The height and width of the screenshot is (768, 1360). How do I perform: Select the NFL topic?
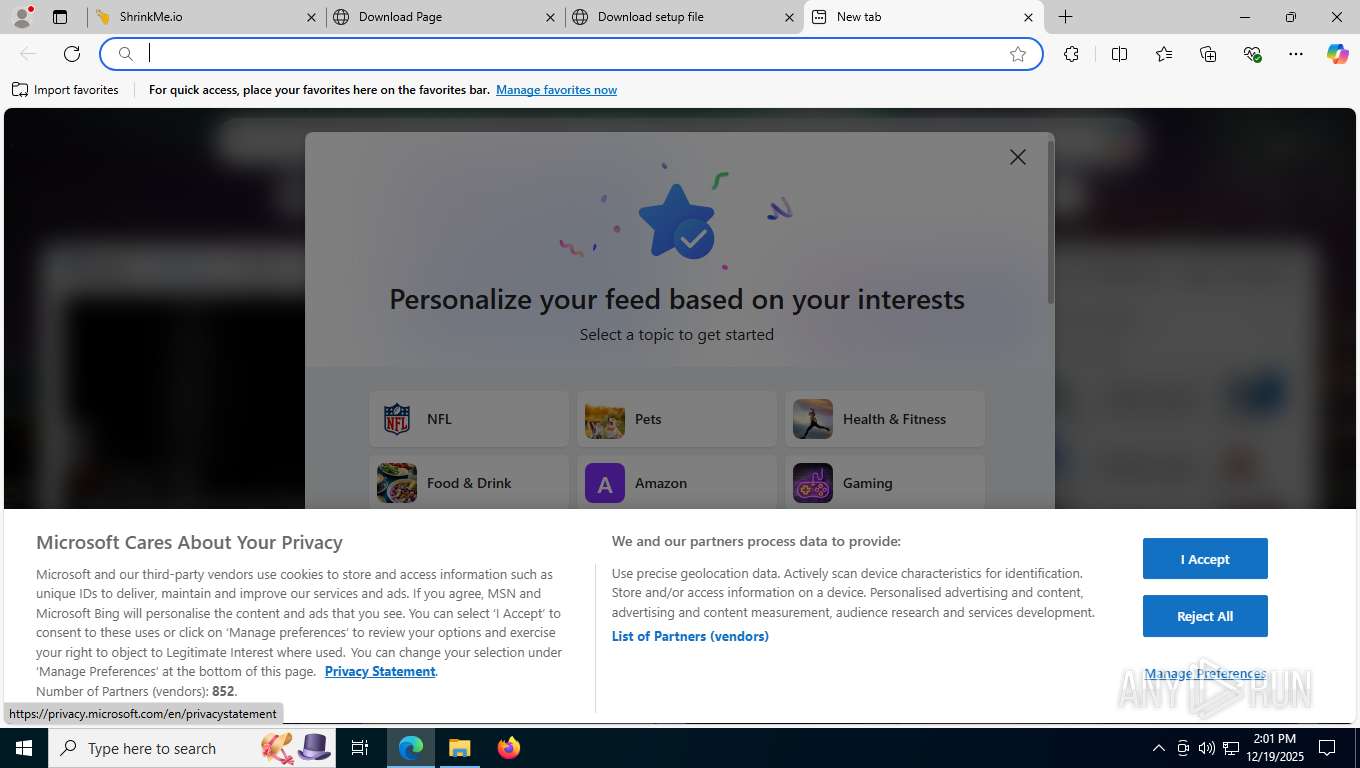click(469, 419)
